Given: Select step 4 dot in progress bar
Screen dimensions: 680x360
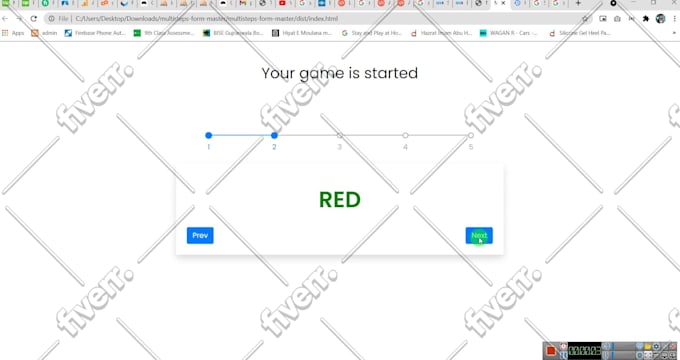Looking at the screenshot, I should coord(405,135).
